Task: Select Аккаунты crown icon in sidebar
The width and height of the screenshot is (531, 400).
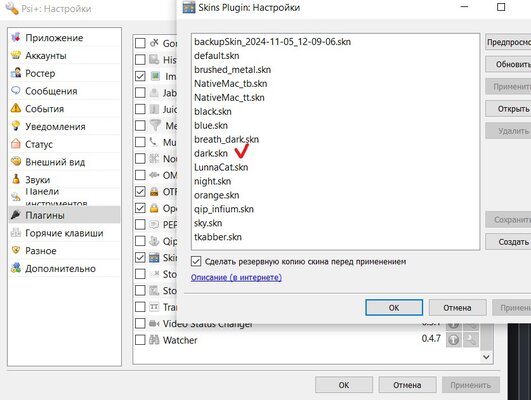Action: [16, 55]
